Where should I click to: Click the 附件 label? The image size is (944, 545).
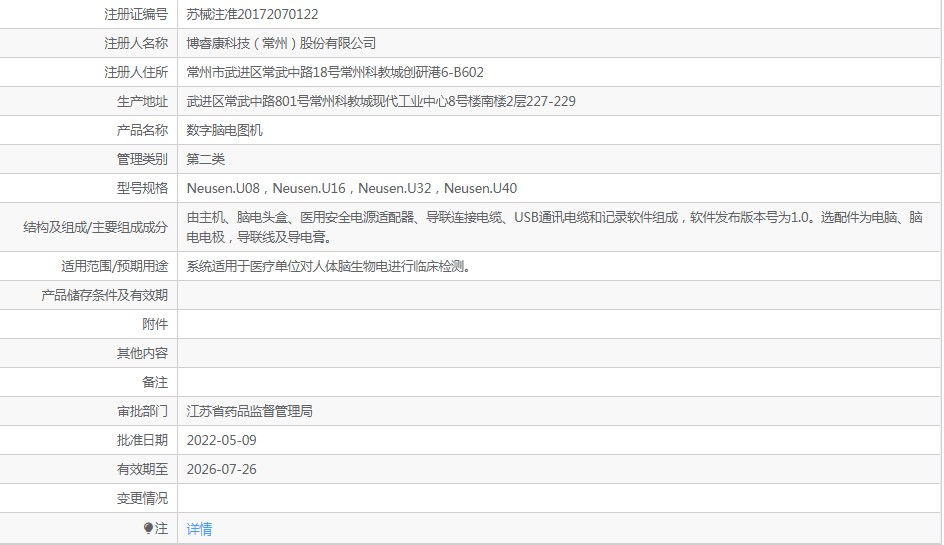pos(155,324)
